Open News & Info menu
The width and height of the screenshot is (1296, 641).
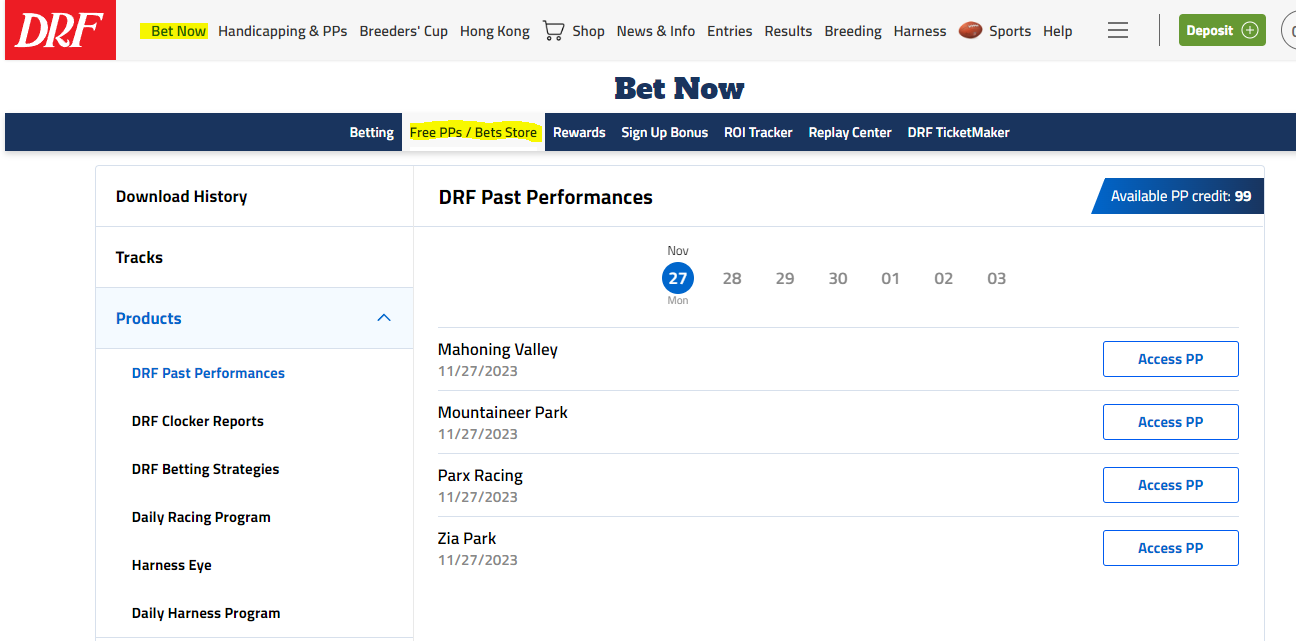[x=656, y=31]
